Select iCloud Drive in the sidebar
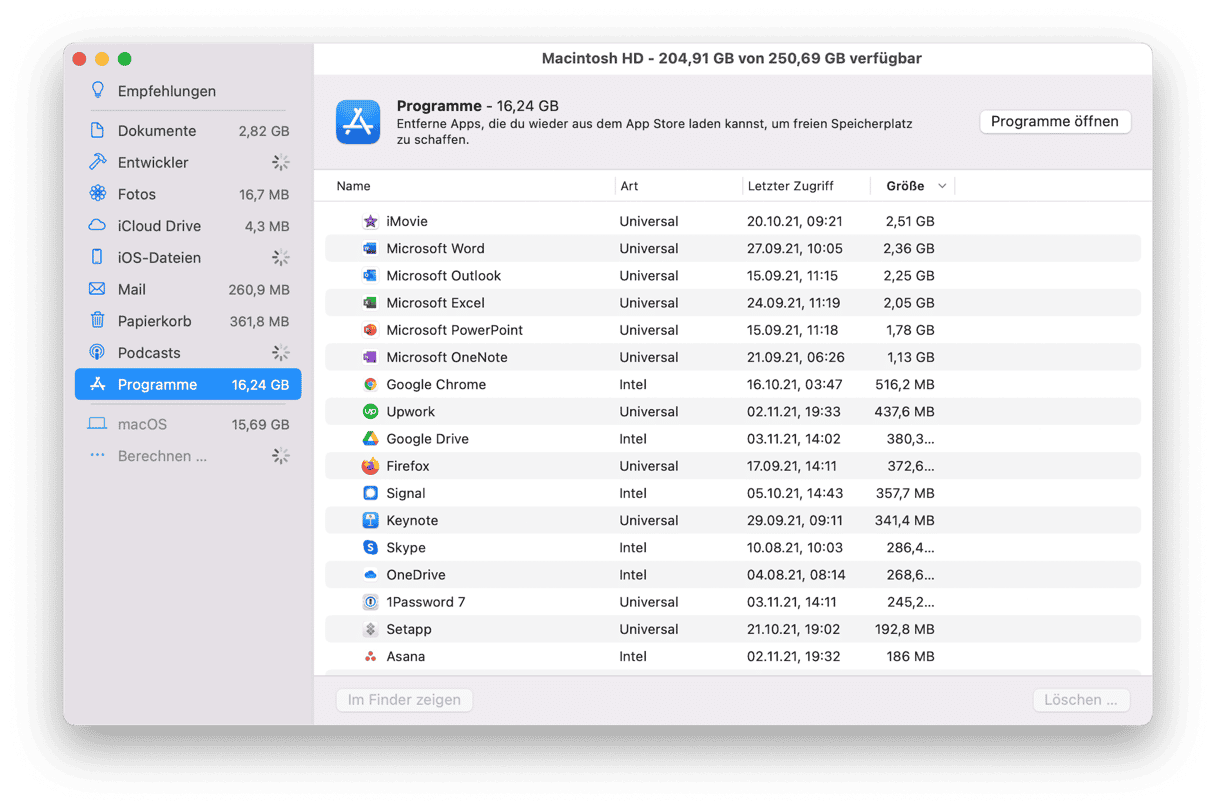This screenshot has height=809, width=1216. click(x=188, y=226)
